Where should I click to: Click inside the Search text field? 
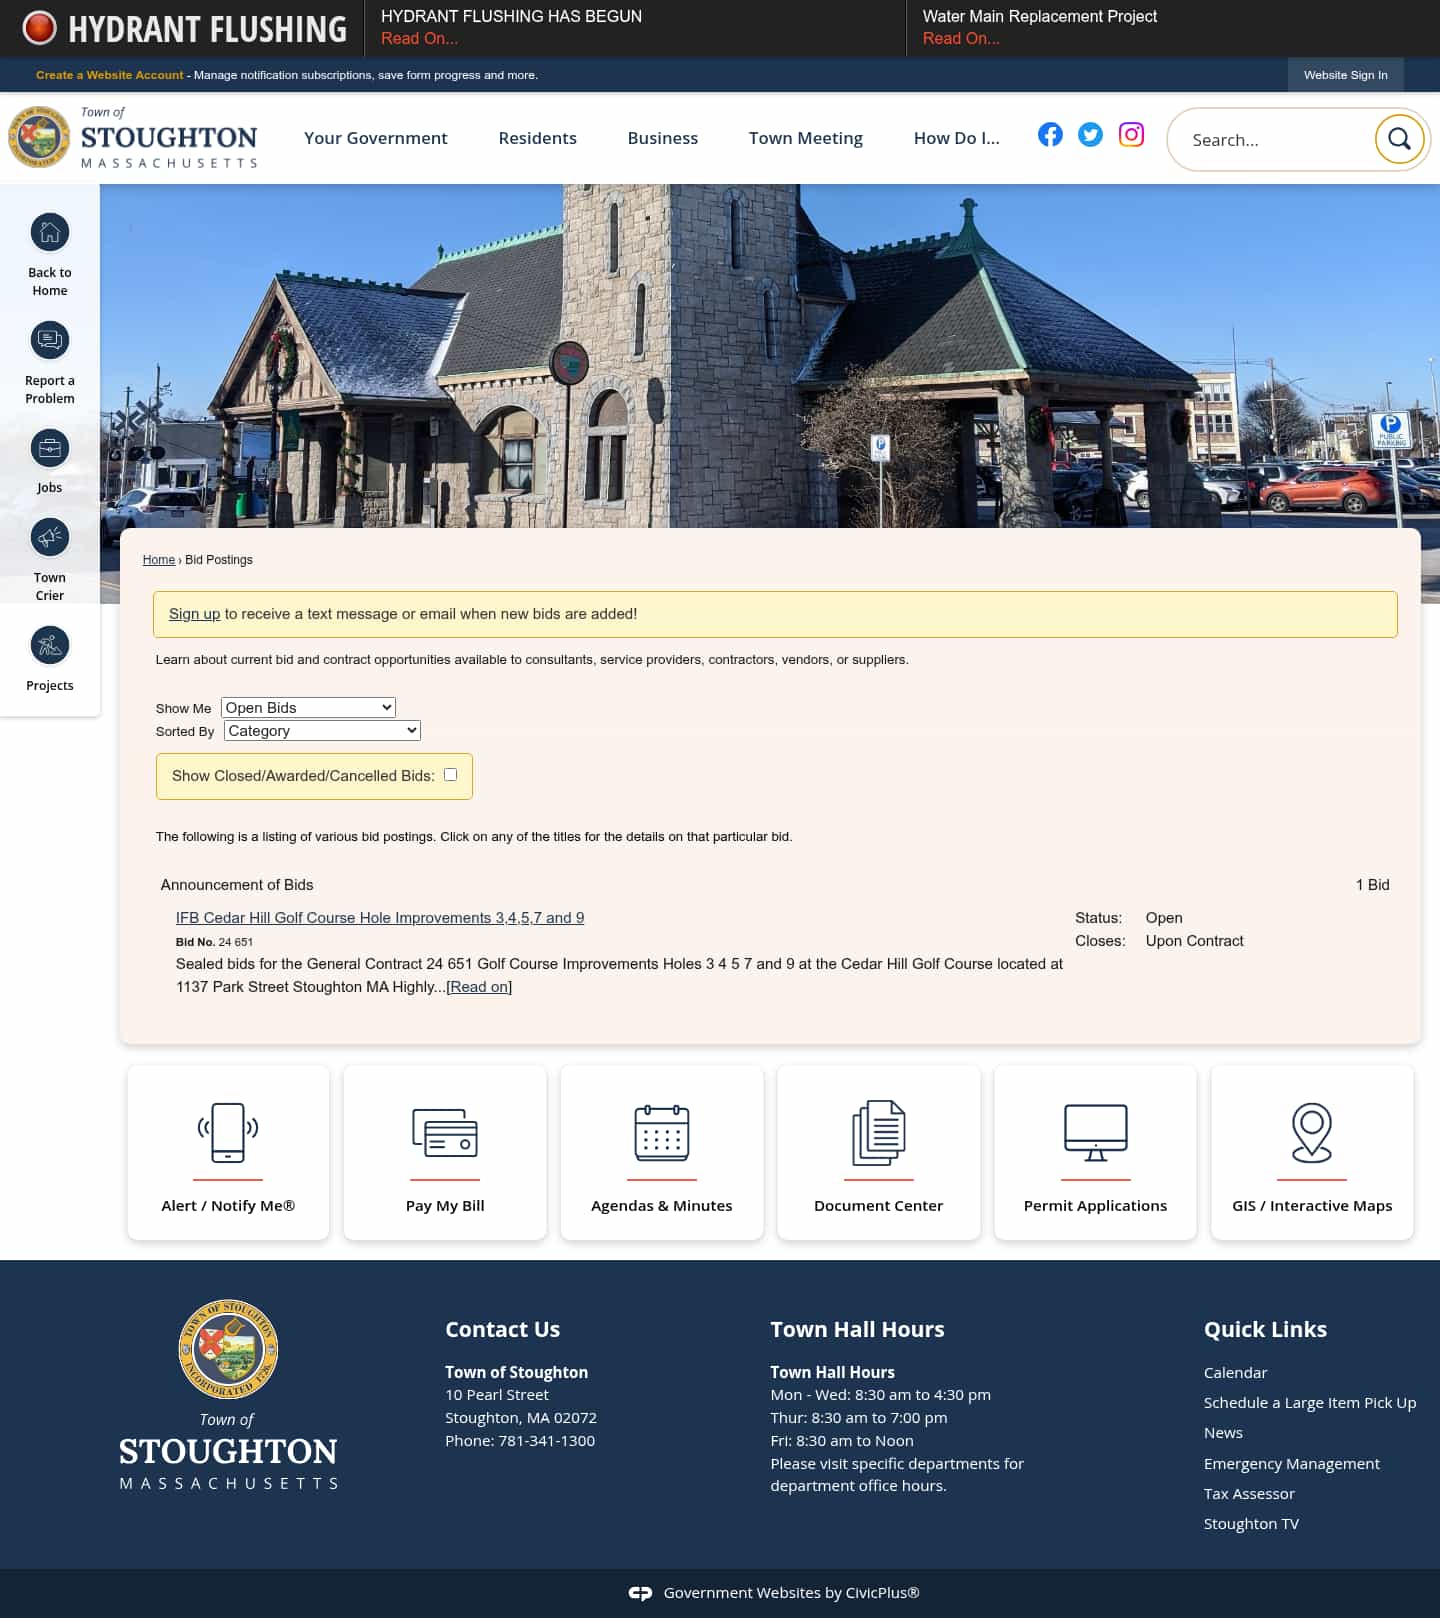coord(1277,140)
